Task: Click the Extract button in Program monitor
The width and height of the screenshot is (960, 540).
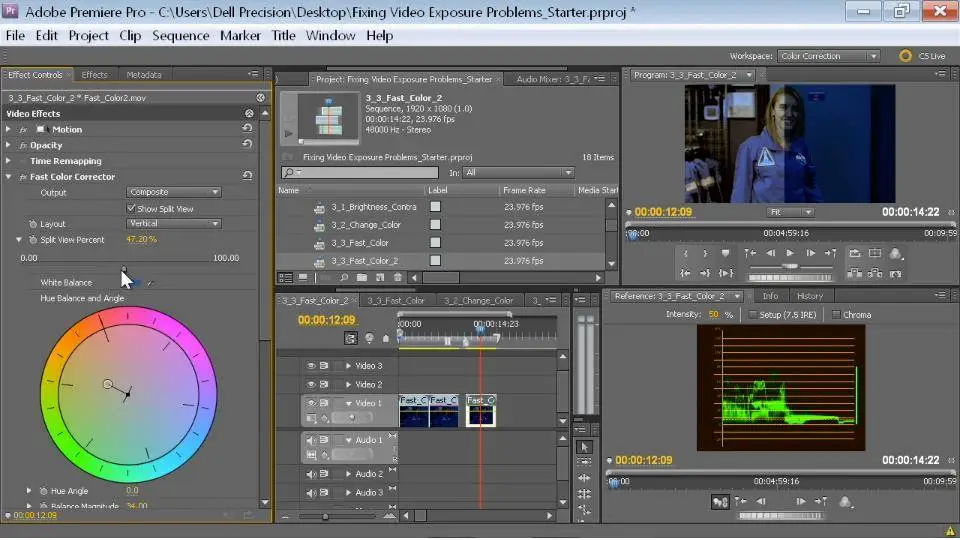Action: [x=874, y=273]
